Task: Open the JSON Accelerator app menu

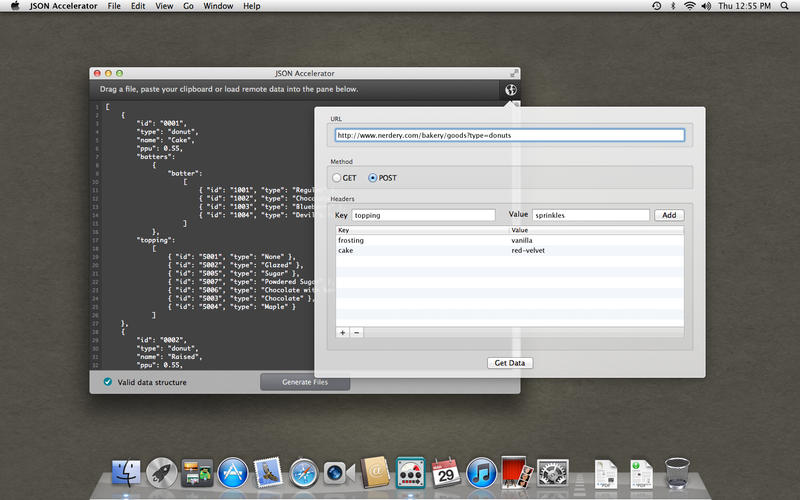Action: pos(63,6)
